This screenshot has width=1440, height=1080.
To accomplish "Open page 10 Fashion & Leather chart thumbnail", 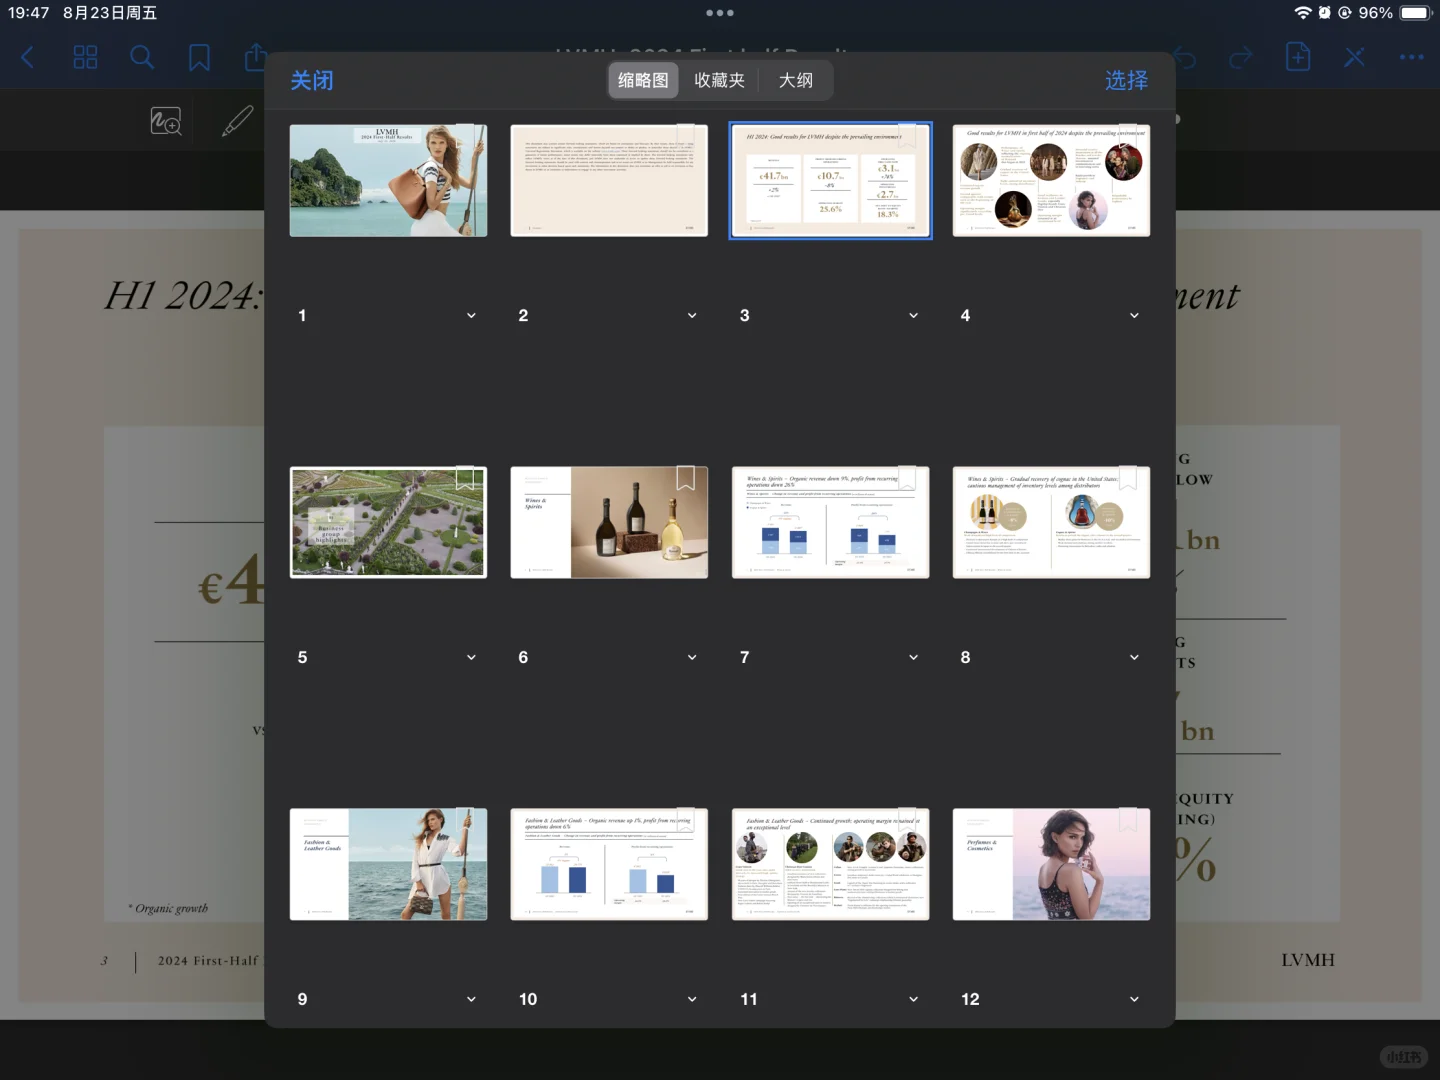I will [609, 864].
